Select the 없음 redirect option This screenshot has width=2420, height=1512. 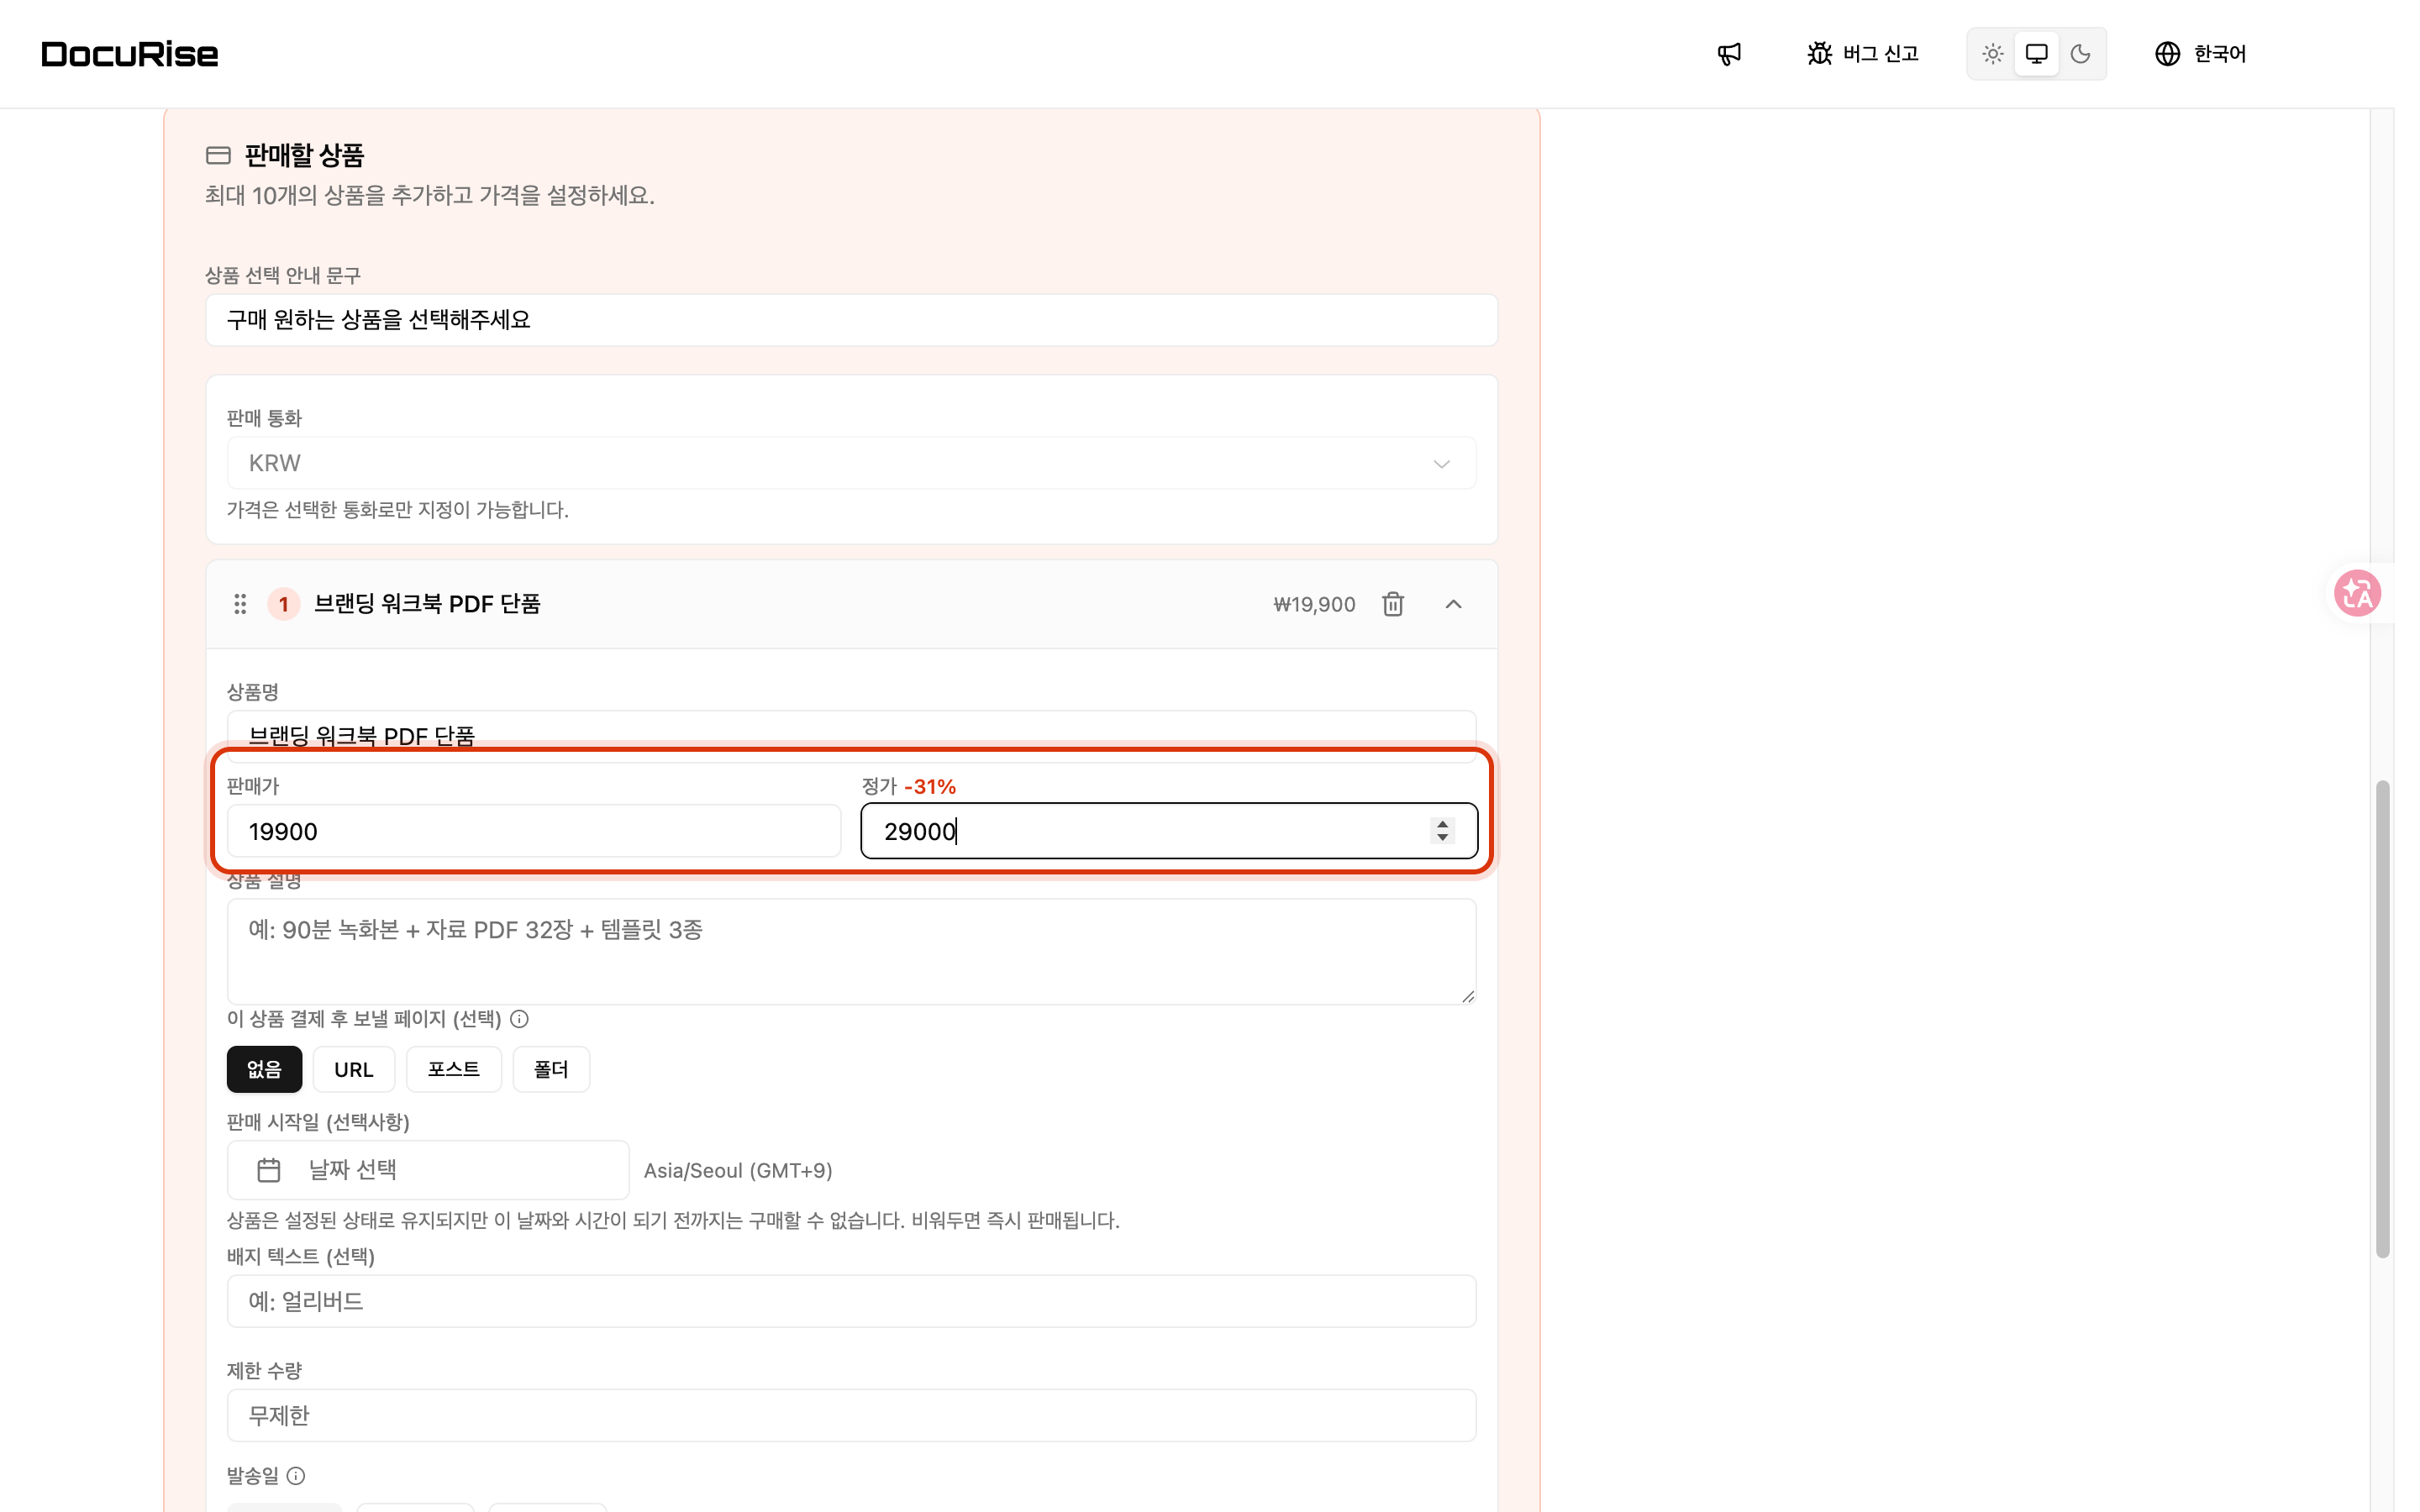[264, 1069]
